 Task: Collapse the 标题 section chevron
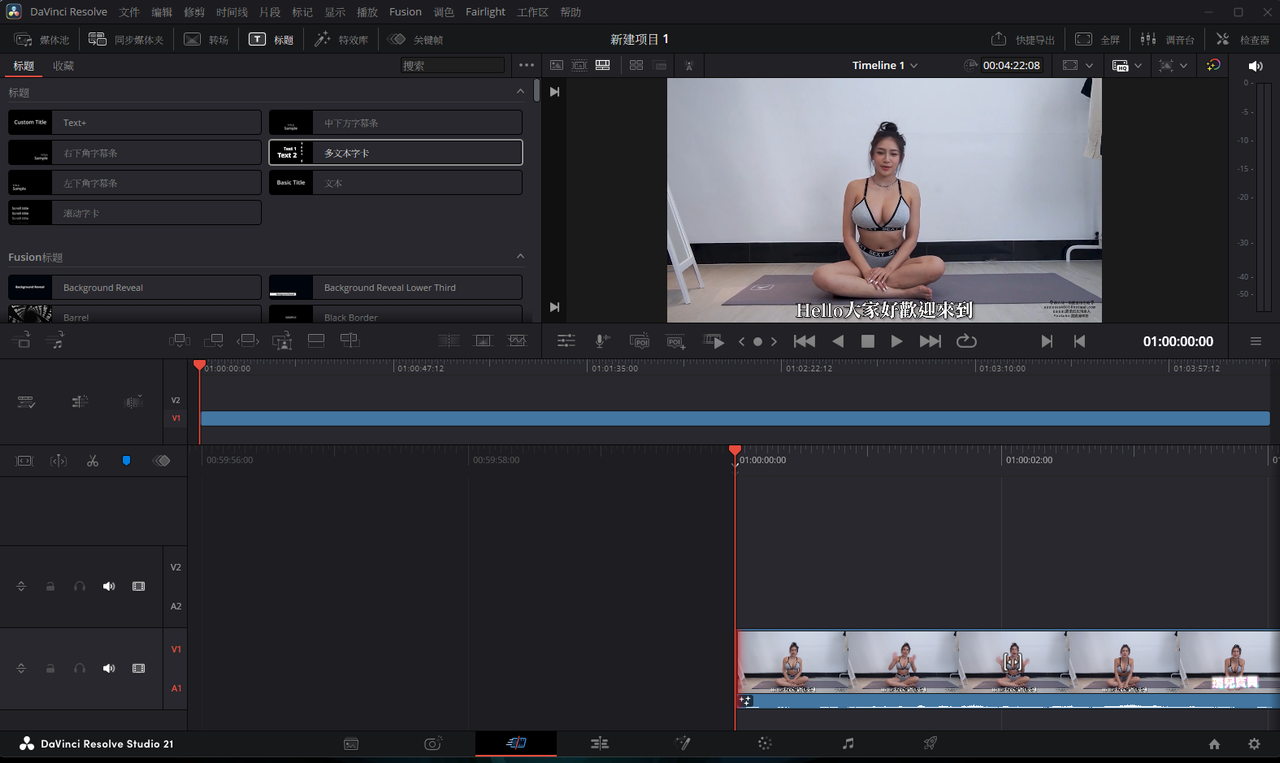pyautogui.click(x=520, y=92)
